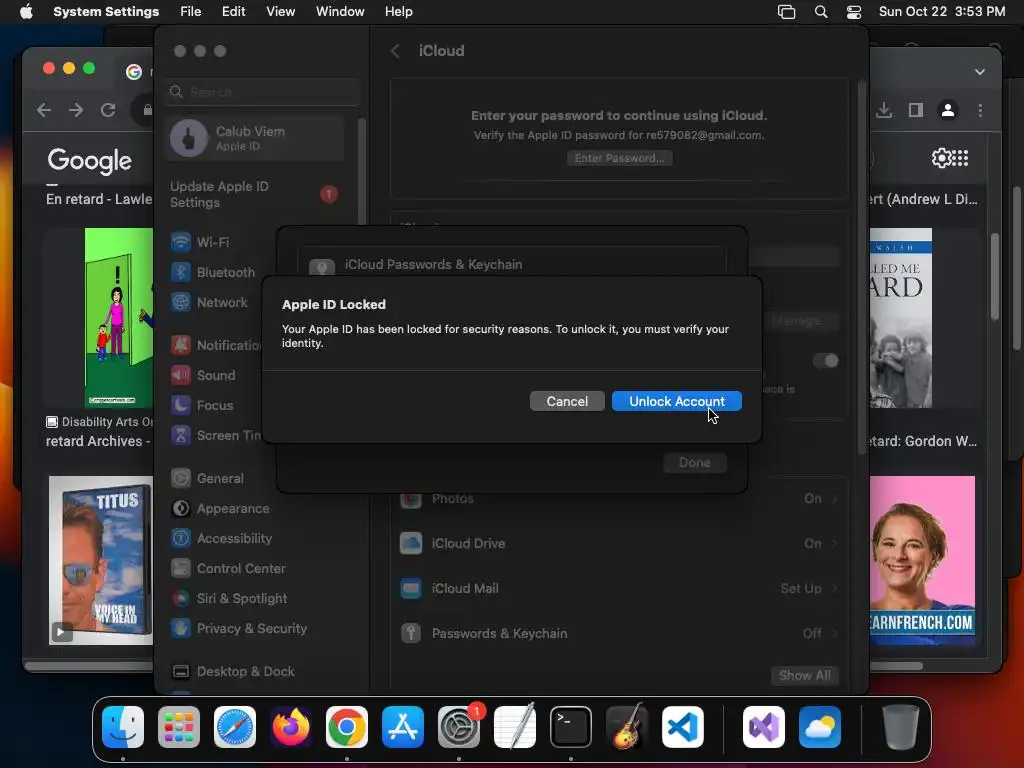Viewport: 1024px width, 768px height.
Task: Open the View menu
Action: [280, 12]
